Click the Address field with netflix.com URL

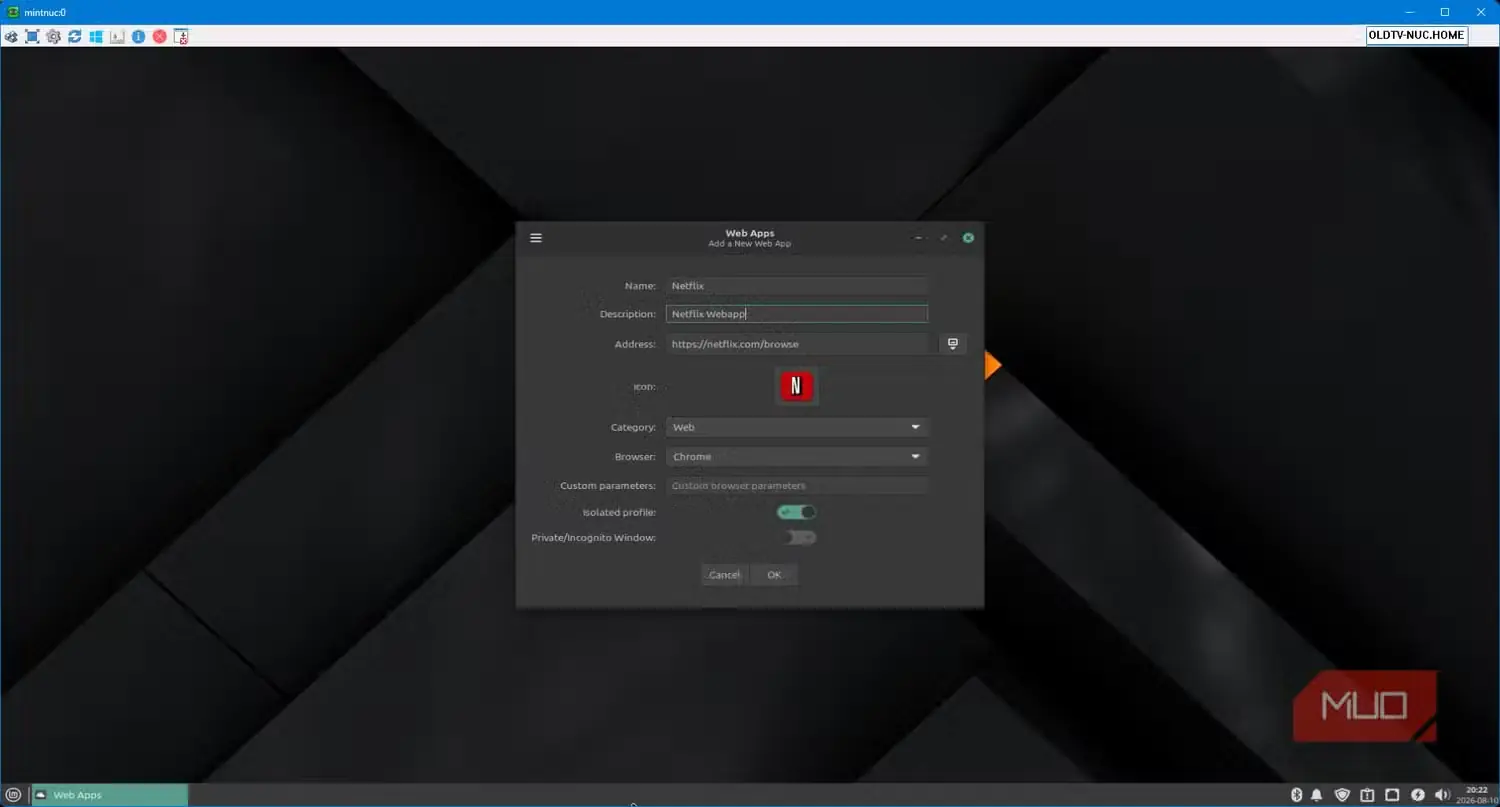click(799, 344)
